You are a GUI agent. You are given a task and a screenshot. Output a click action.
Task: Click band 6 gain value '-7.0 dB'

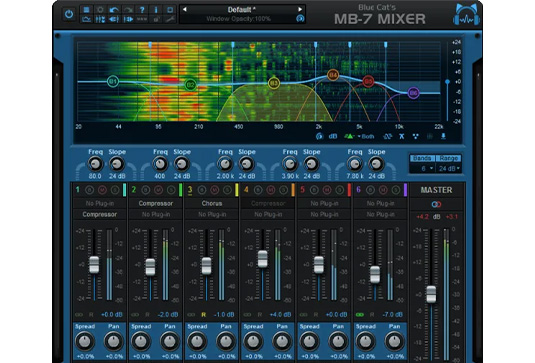[x=393, y=314]
